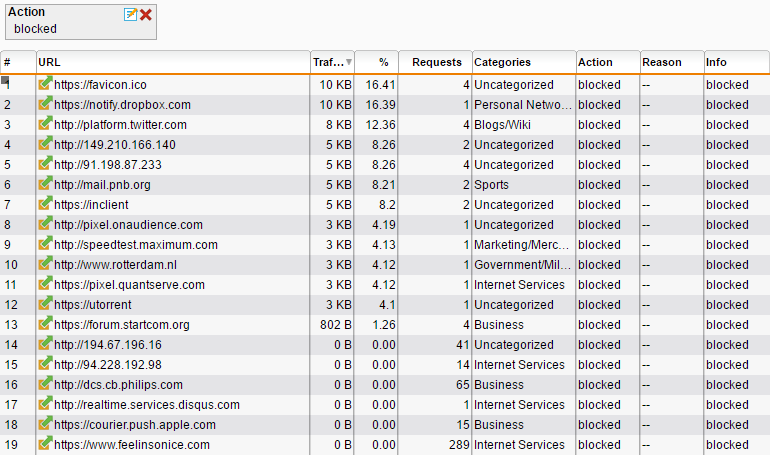Click the link icon beside www.rotterdam.nl
Image resolution: width=779 pixels, height=460 pixels.
(45, 263)
